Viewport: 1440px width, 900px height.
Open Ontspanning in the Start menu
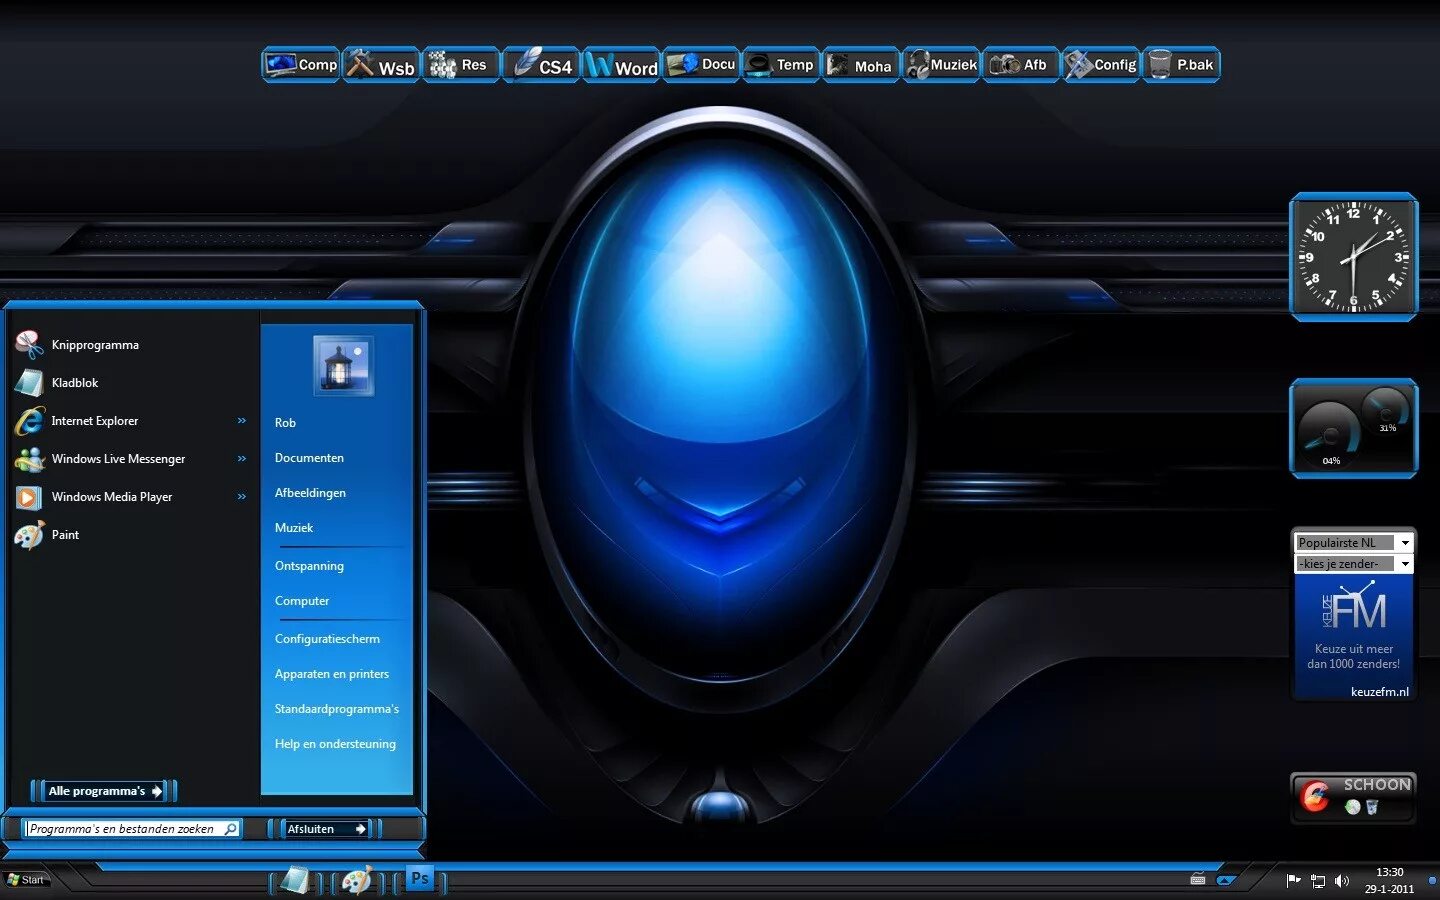coord(309,566)
